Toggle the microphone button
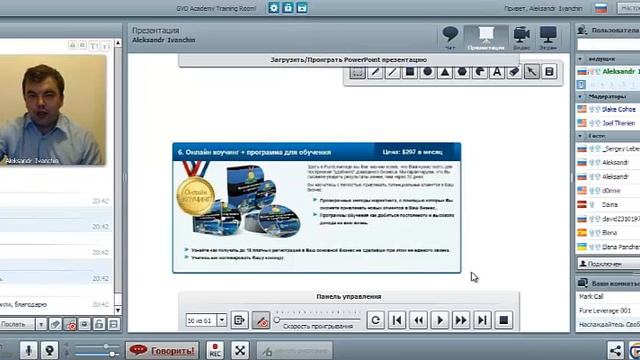The width and height of the screenshot is (640, 360). point(29,350)
